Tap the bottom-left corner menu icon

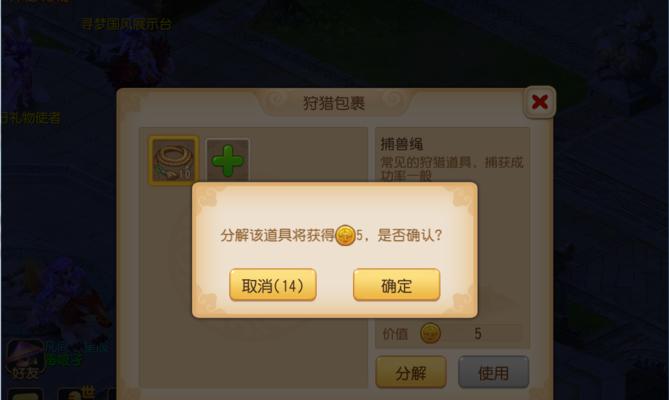click(x=25, y=394)
